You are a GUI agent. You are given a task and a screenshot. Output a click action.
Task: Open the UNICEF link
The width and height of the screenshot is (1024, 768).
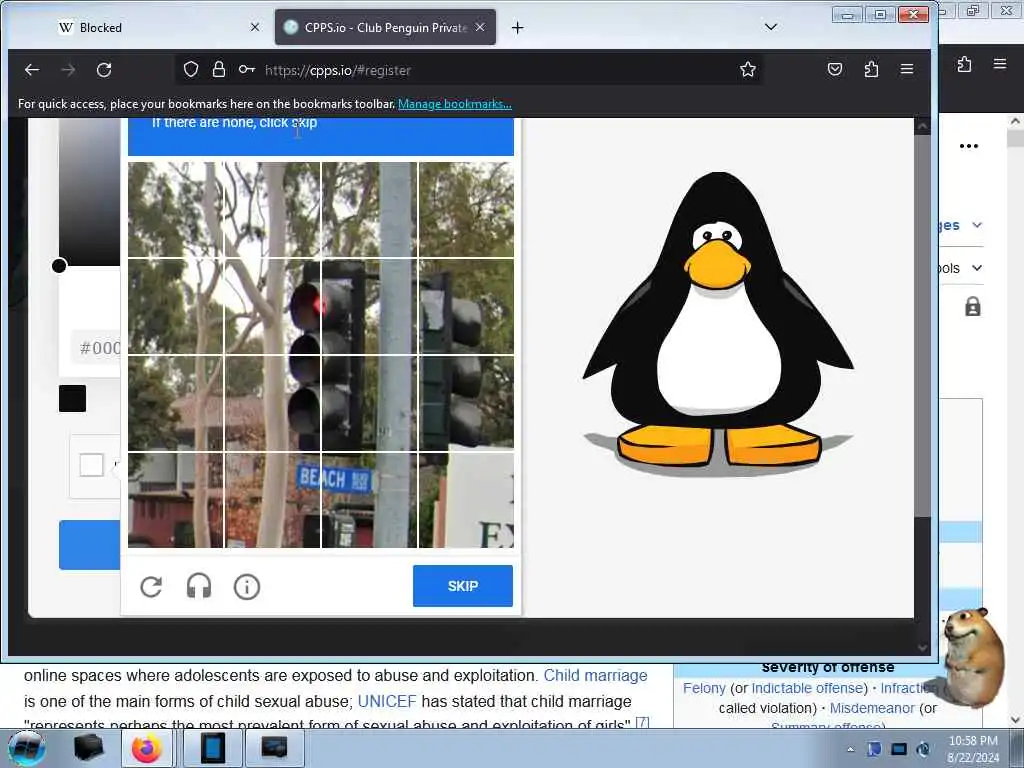click(x=387, y=701)
